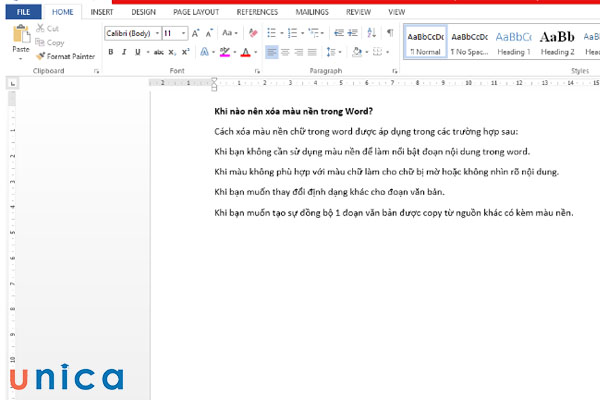Click the heading "Khi nào nên xóa màu nền trong Word?"

294,111
